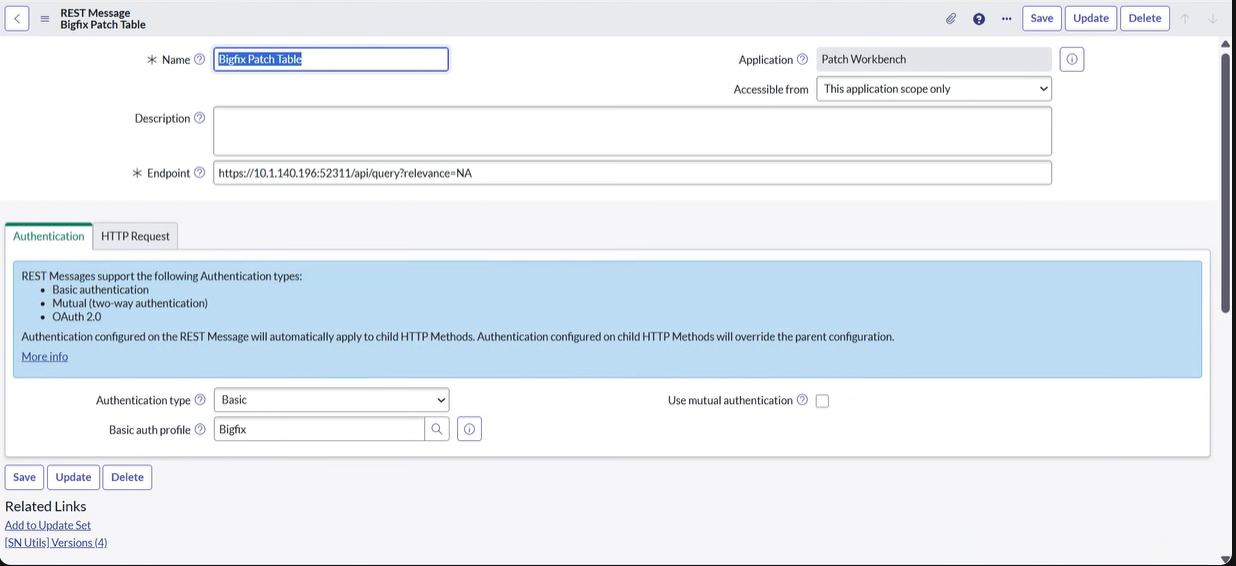Open [SN Utils] Versions (4) link
This screenshot has width=1236, height=566.
coord(56,542)
